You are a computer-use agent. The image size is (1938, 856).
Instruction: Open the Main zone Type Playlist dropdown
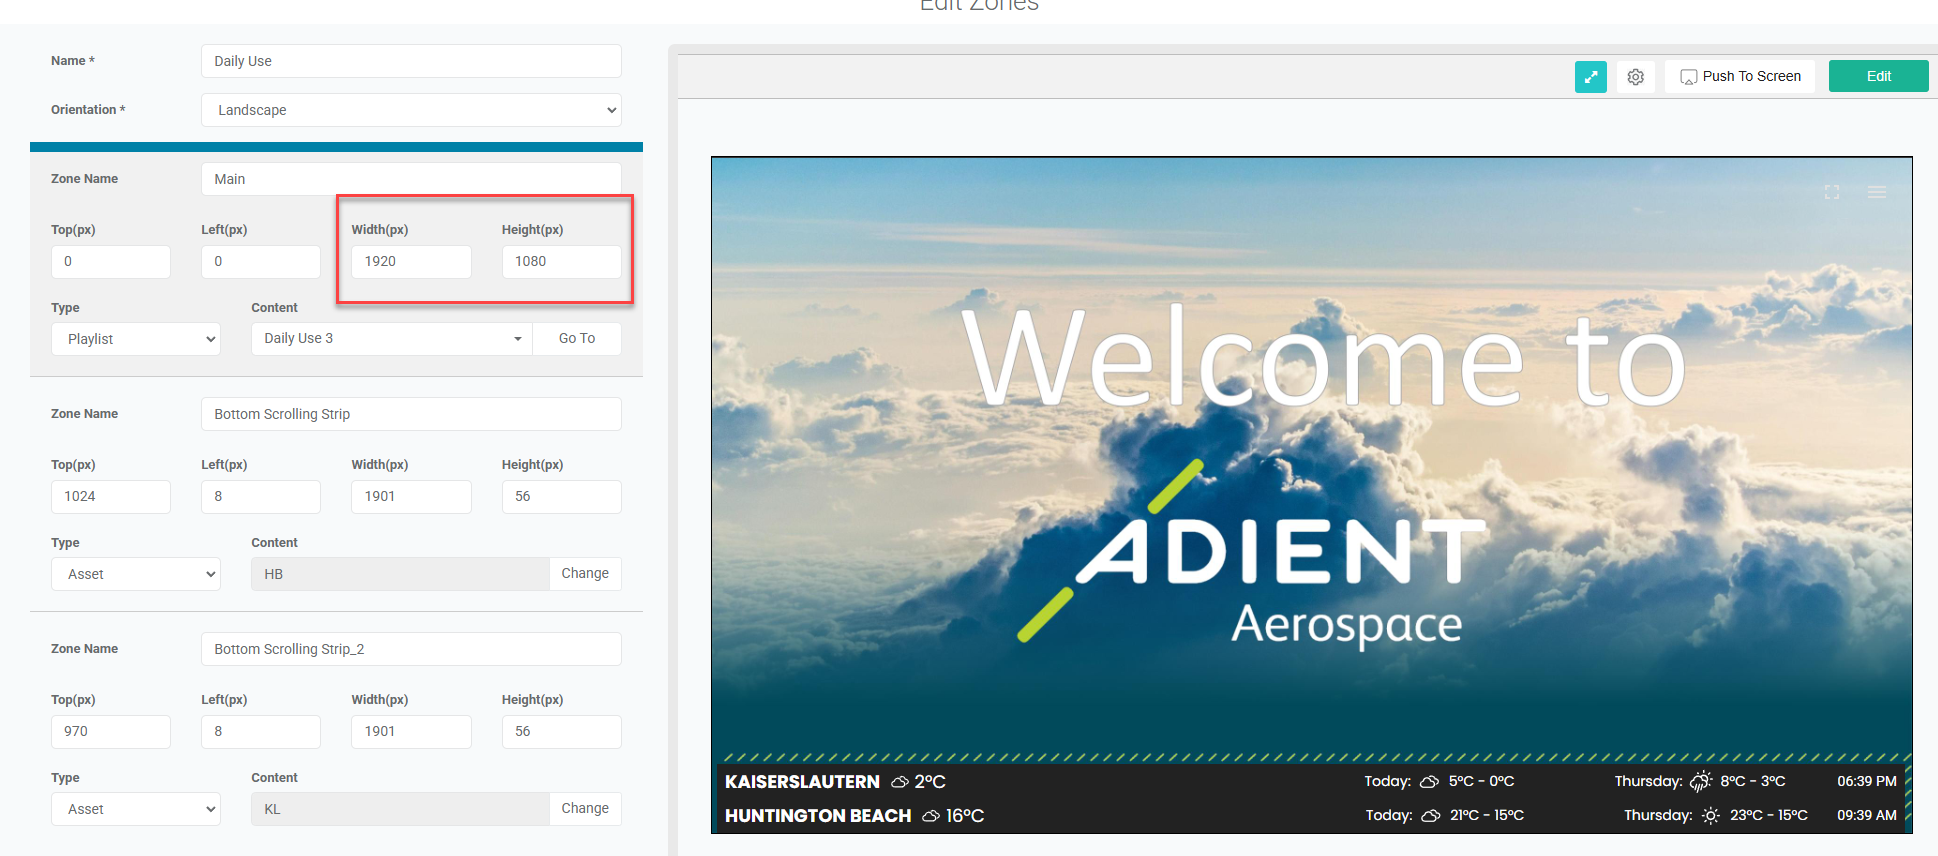pos(136,339)
